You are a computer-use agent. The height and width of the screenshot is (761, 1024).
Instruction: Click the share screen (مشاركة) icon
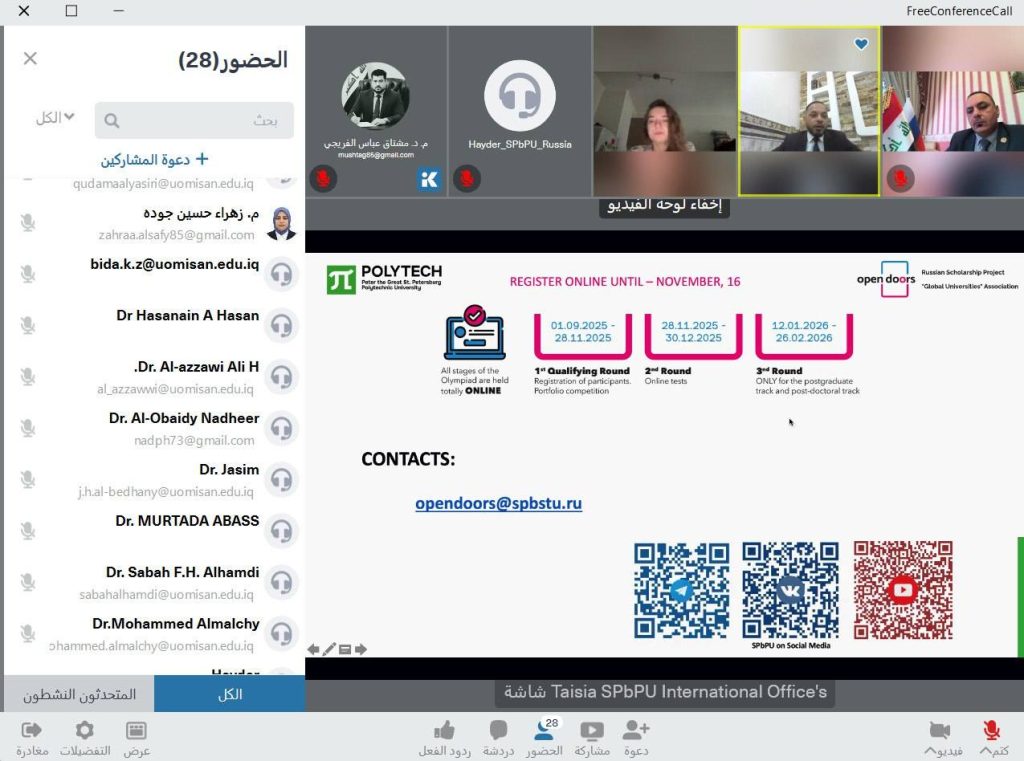592,731
